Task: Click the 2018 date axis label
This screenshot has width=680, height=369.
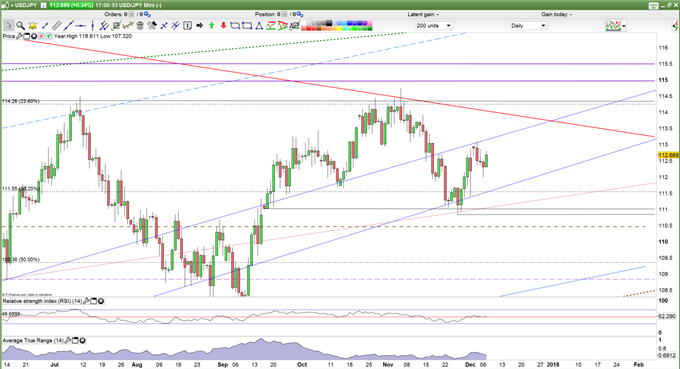Action: point(553,365)
